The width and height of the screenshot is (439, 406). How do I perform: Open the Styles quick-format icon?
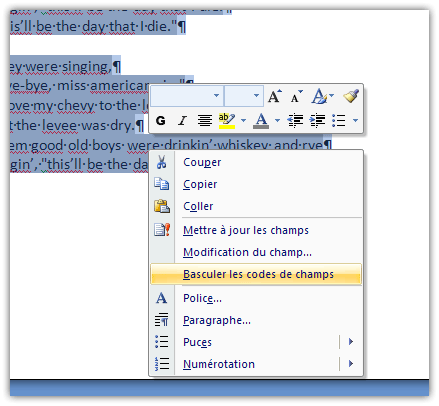point(322,96)
